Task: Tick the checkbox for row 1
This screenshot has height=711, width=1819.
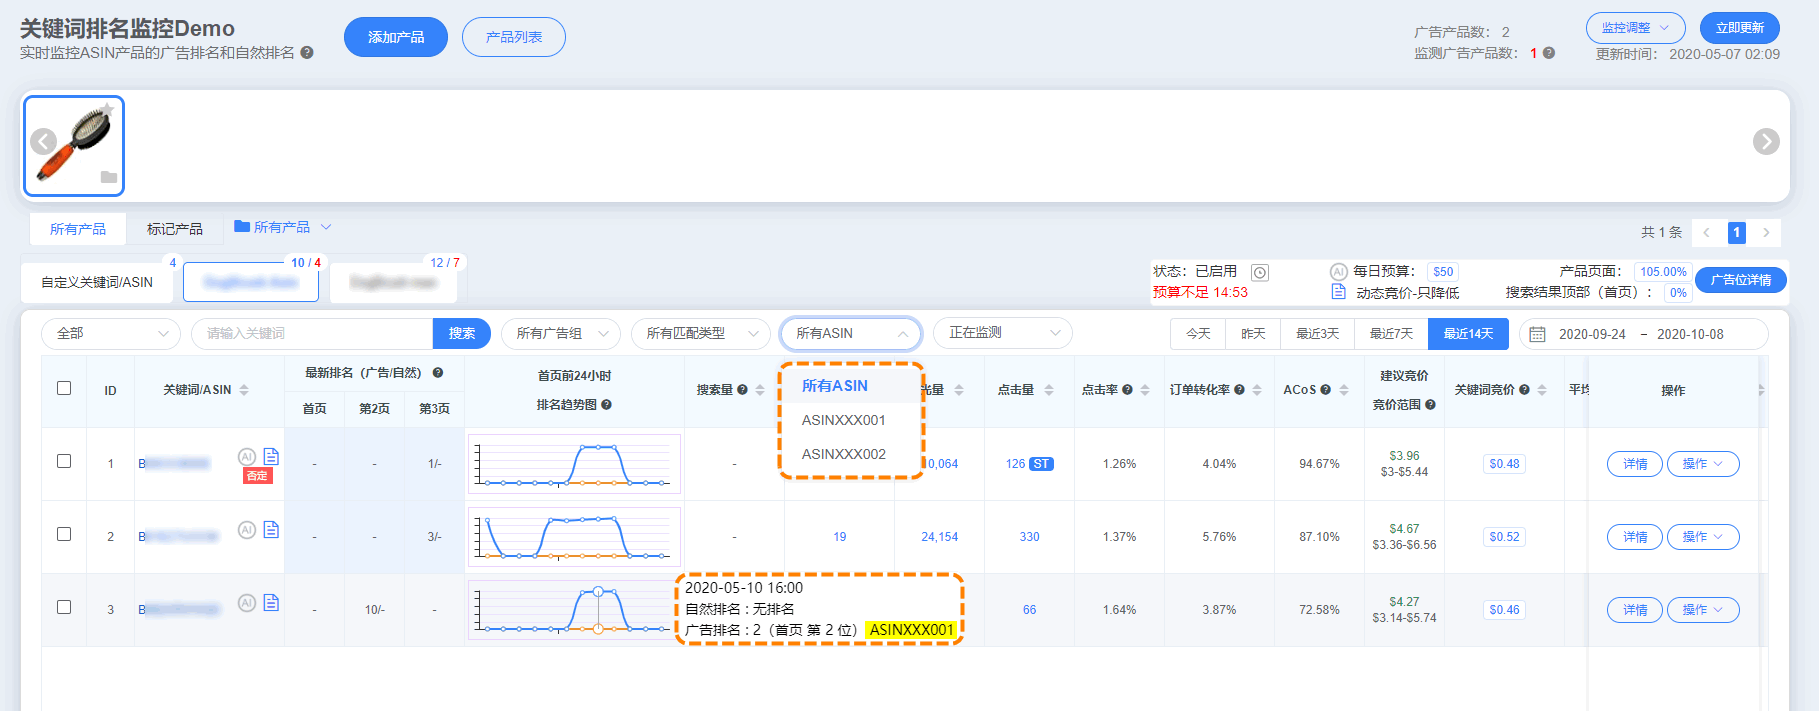Action: 64,461
